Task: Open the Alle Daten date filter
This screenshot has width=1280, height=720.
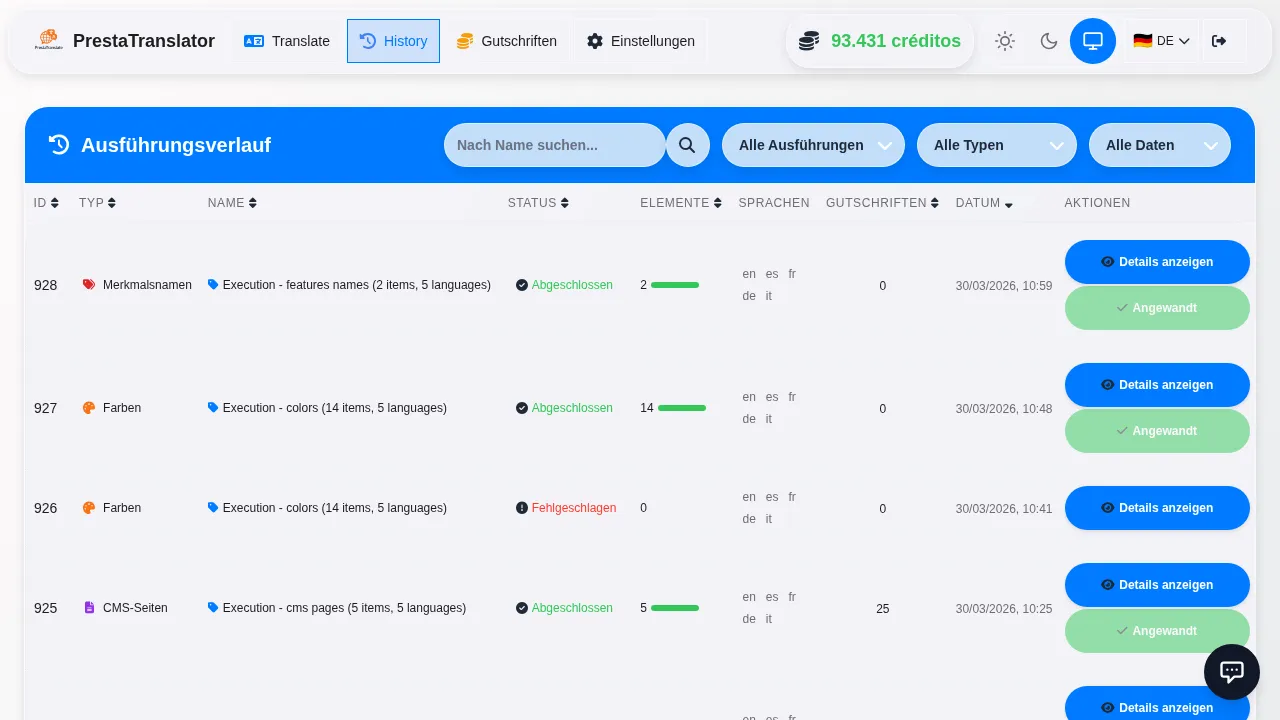Action: point(1159,145)
